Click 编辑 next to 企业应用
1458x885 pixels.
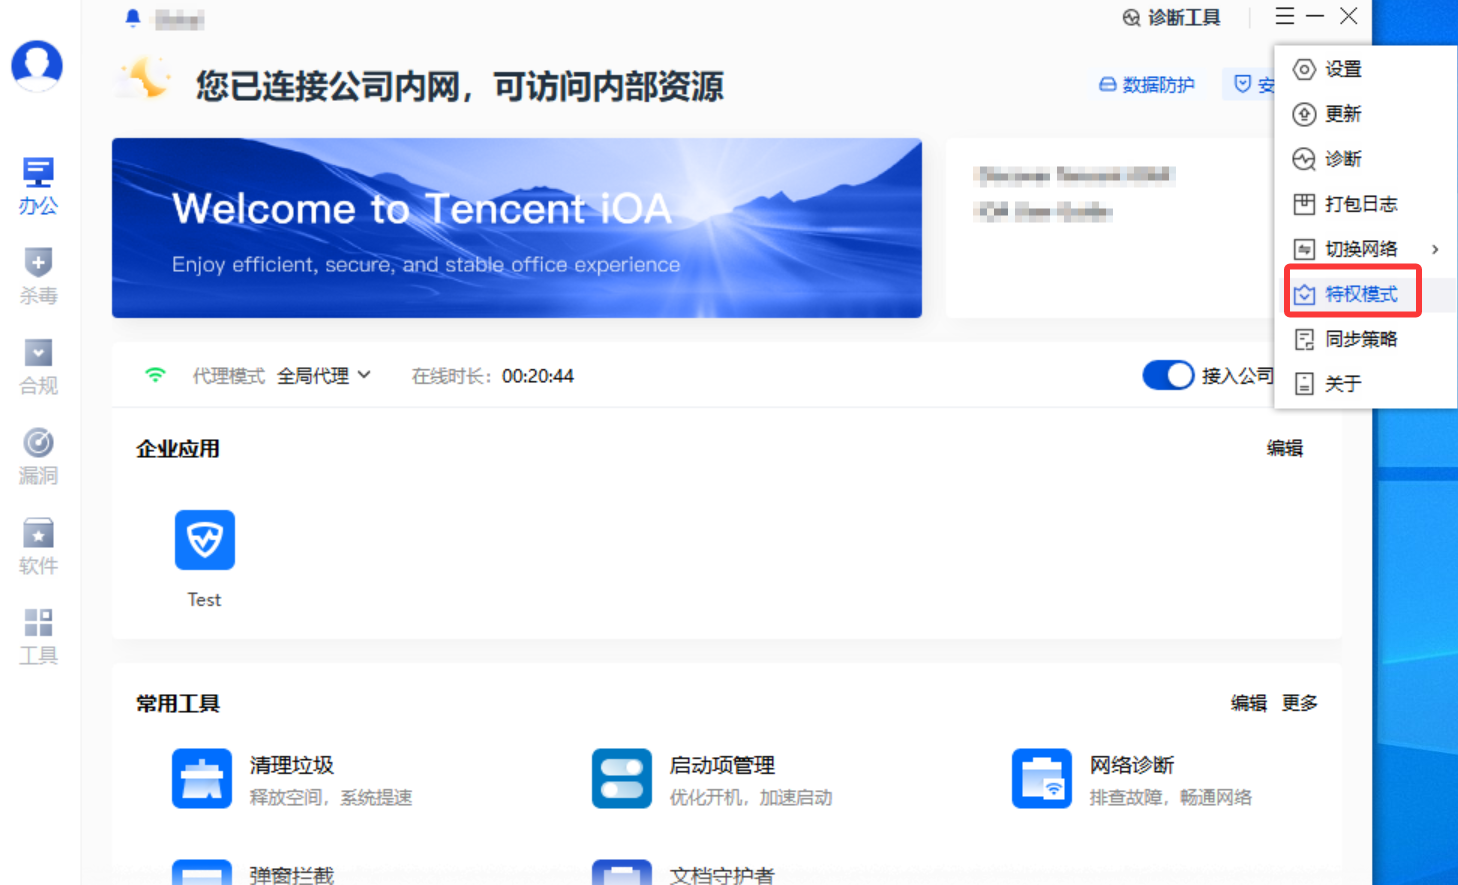click(x=1285, y=448)
